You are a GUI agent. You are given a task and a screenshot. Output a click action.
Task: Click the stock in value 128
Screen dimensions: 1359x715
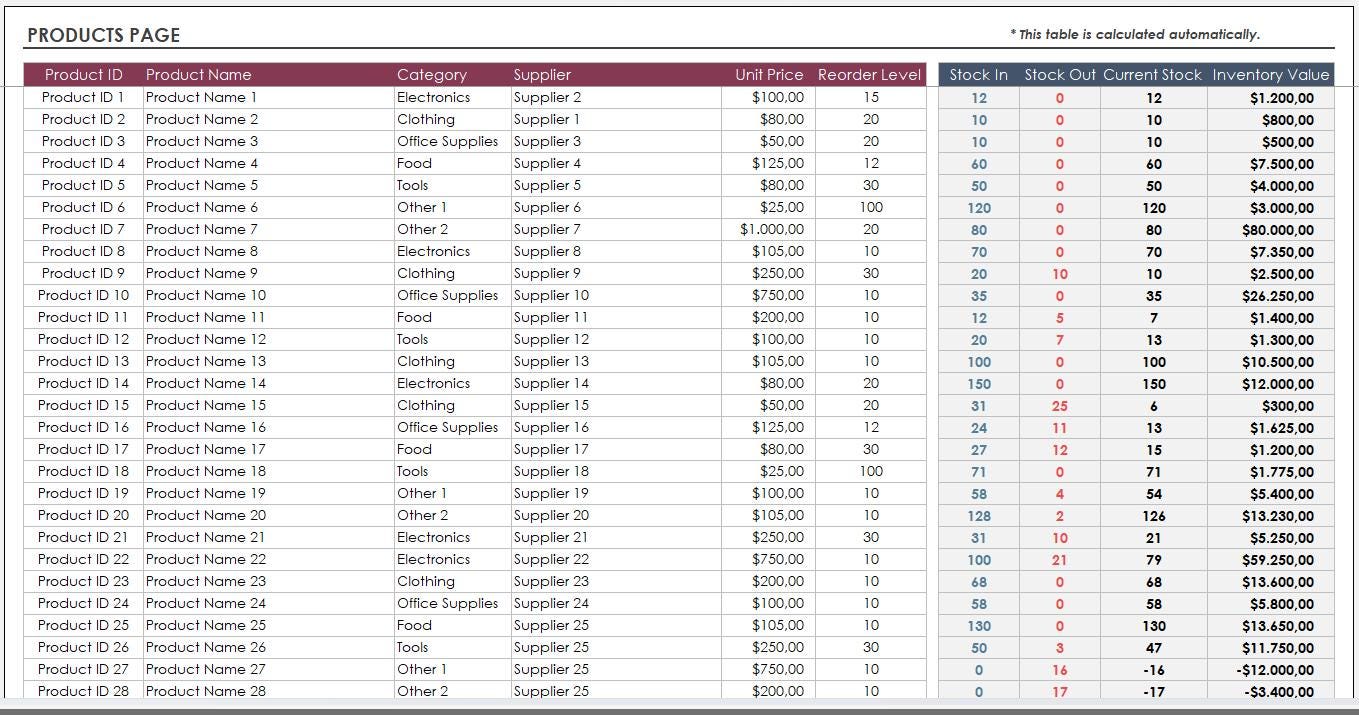[979, 516]
